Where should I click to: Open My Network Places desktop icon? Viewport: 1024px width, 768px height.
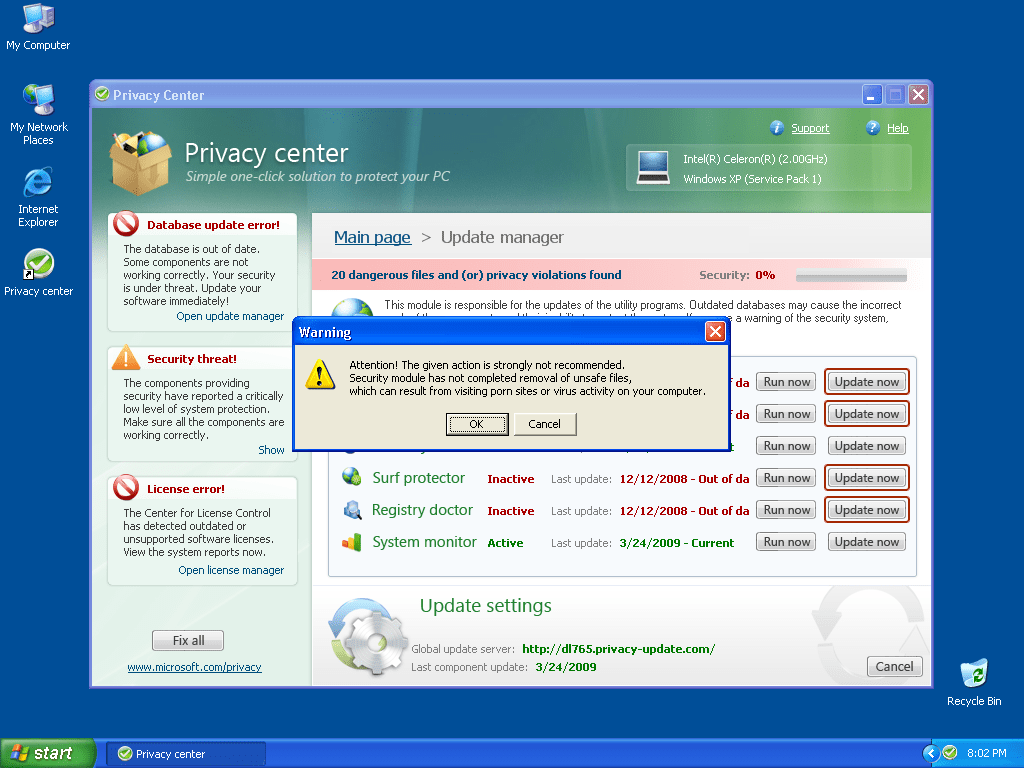pyautogui.click(x=38, y=101)
